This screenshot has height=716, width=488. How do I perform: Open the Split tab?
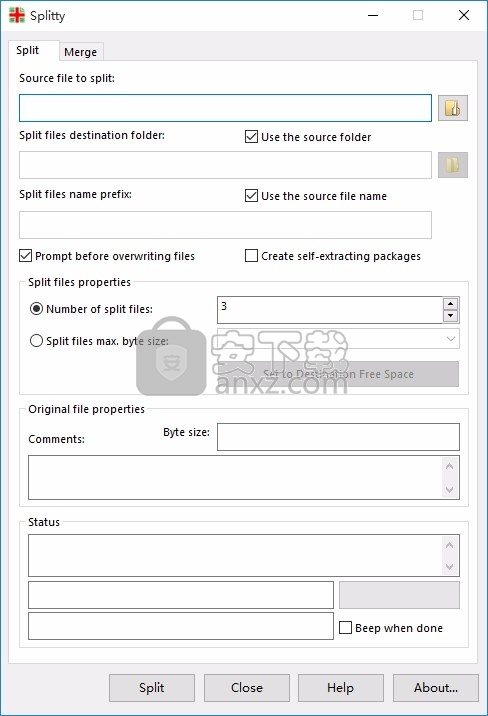click(x=28, y=50)
